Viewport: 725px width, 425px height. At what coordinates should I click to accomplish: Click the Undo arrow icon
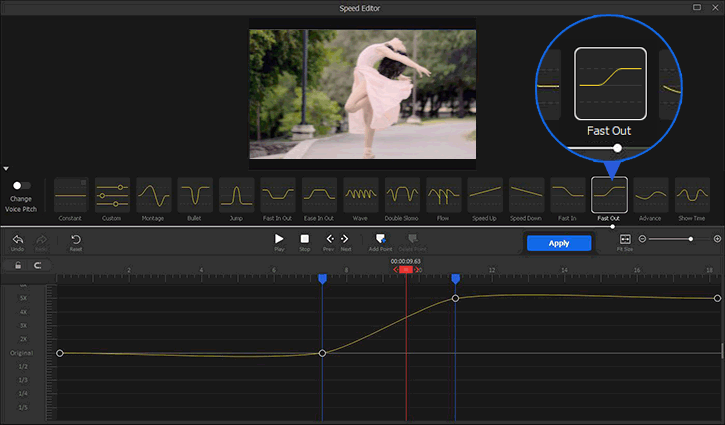(18, 240)
